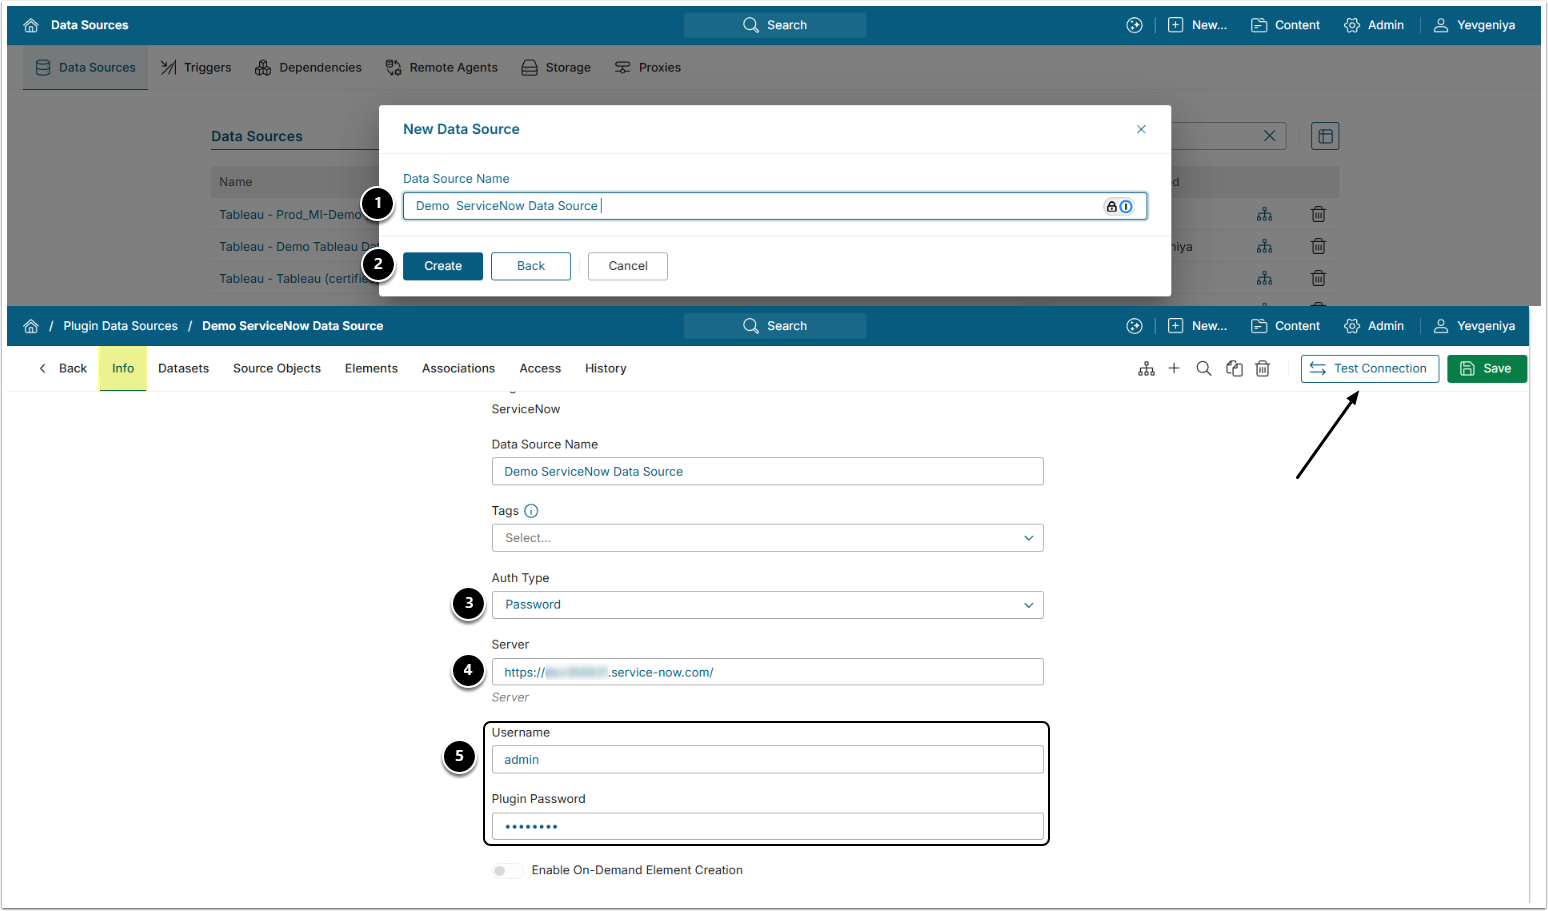Click the Plugin Password field
1548x911 pixels.
click(x=767, y=827)
